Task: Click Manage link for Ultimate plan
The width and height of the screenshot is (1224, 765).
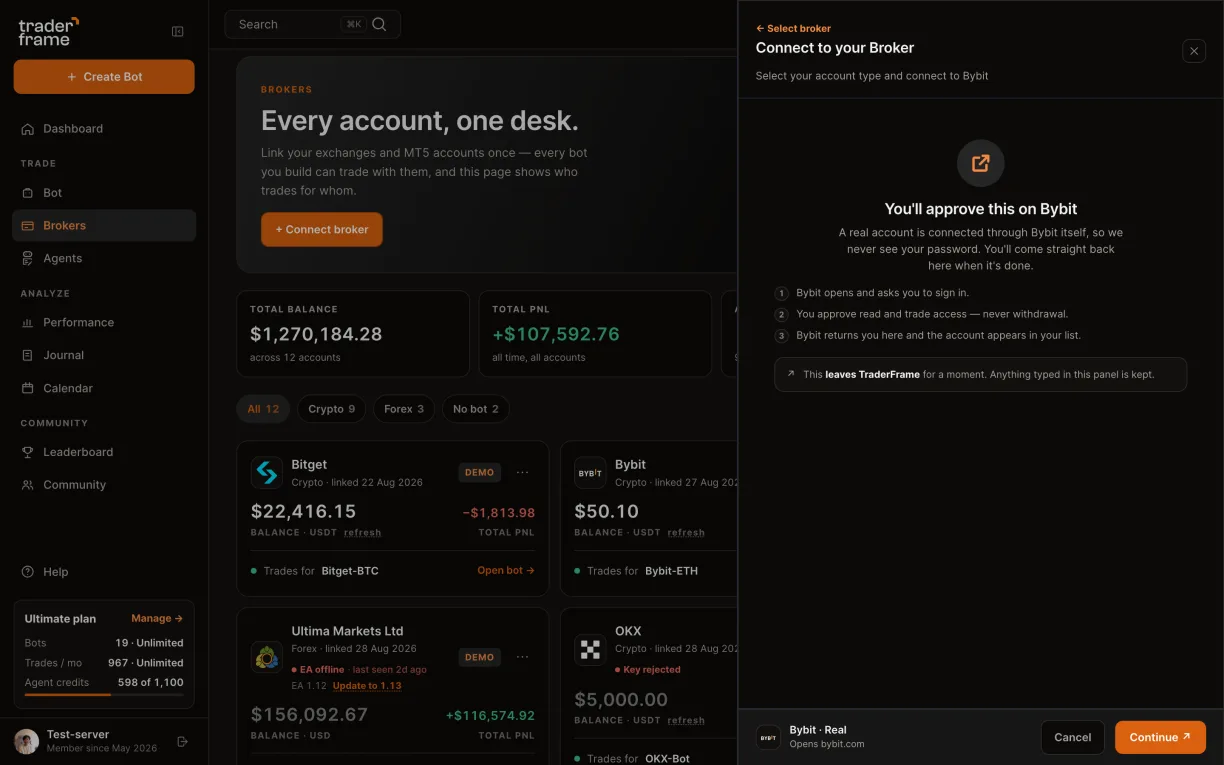Action: [157, 619]
